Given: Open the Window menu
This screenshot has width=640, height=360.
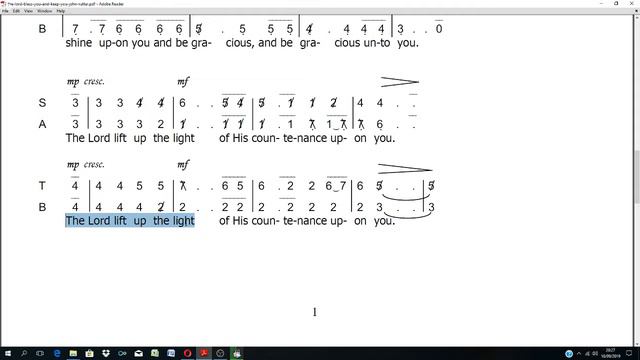Looking at the screenshot, I should tap(44, 11).
